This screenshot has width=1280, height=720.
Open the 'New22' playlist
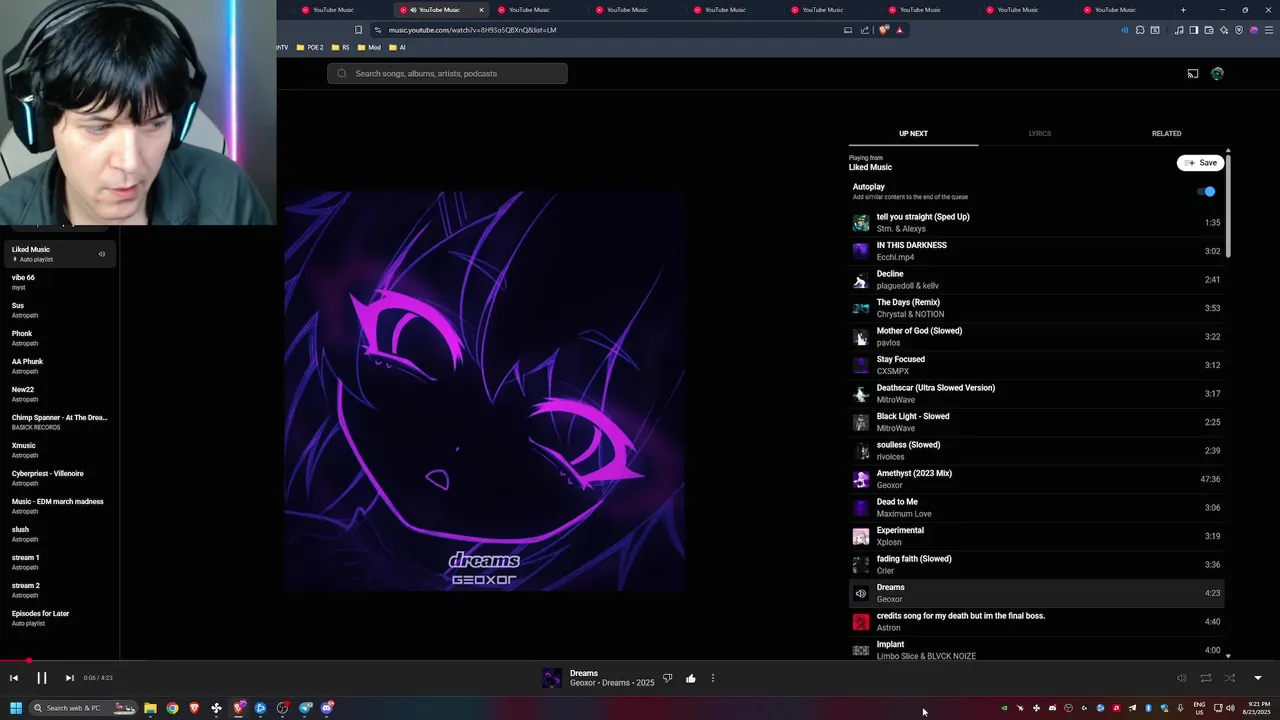60,394
